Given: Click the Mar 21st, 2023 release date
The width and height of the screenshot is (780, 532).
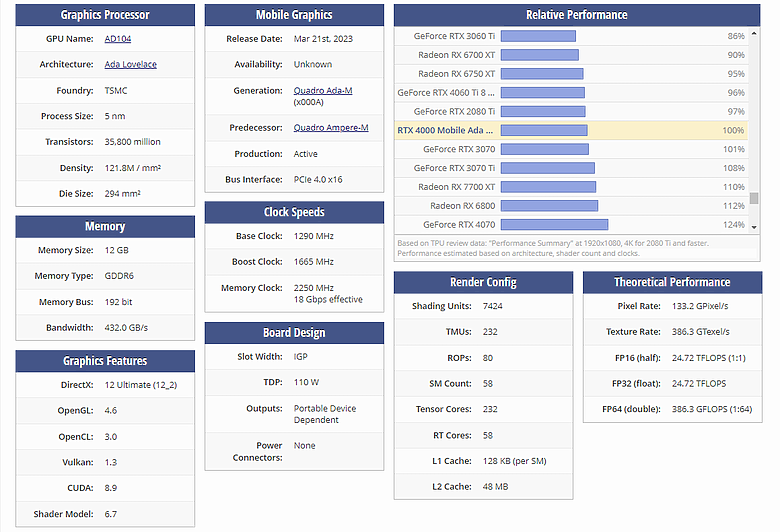Looking at the screenshot, I should (323, 39).
